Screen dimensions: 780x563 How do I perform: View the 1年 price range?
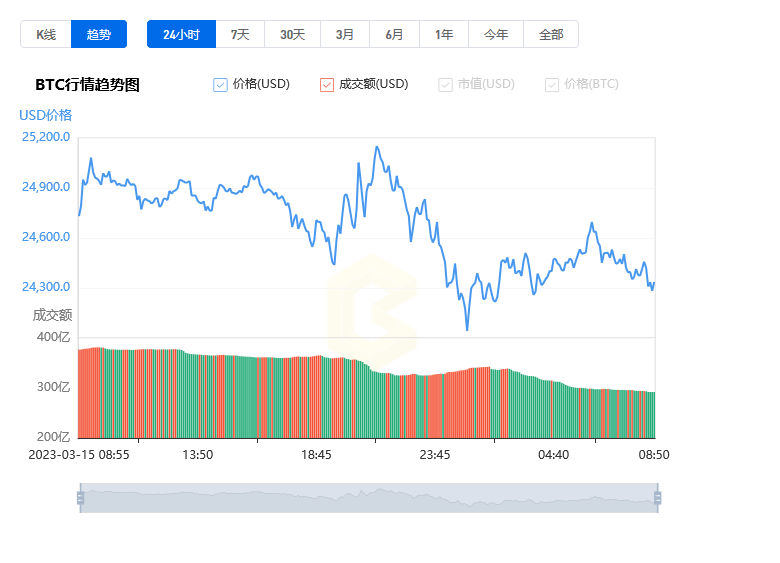click(444, 34)
